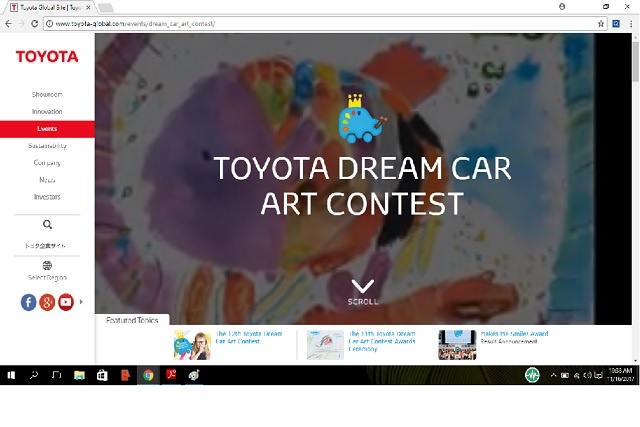Open Task View on taskbar
The width and height of the screenshot is (640, 427).
pyautogui.click(x=56, y=375)
